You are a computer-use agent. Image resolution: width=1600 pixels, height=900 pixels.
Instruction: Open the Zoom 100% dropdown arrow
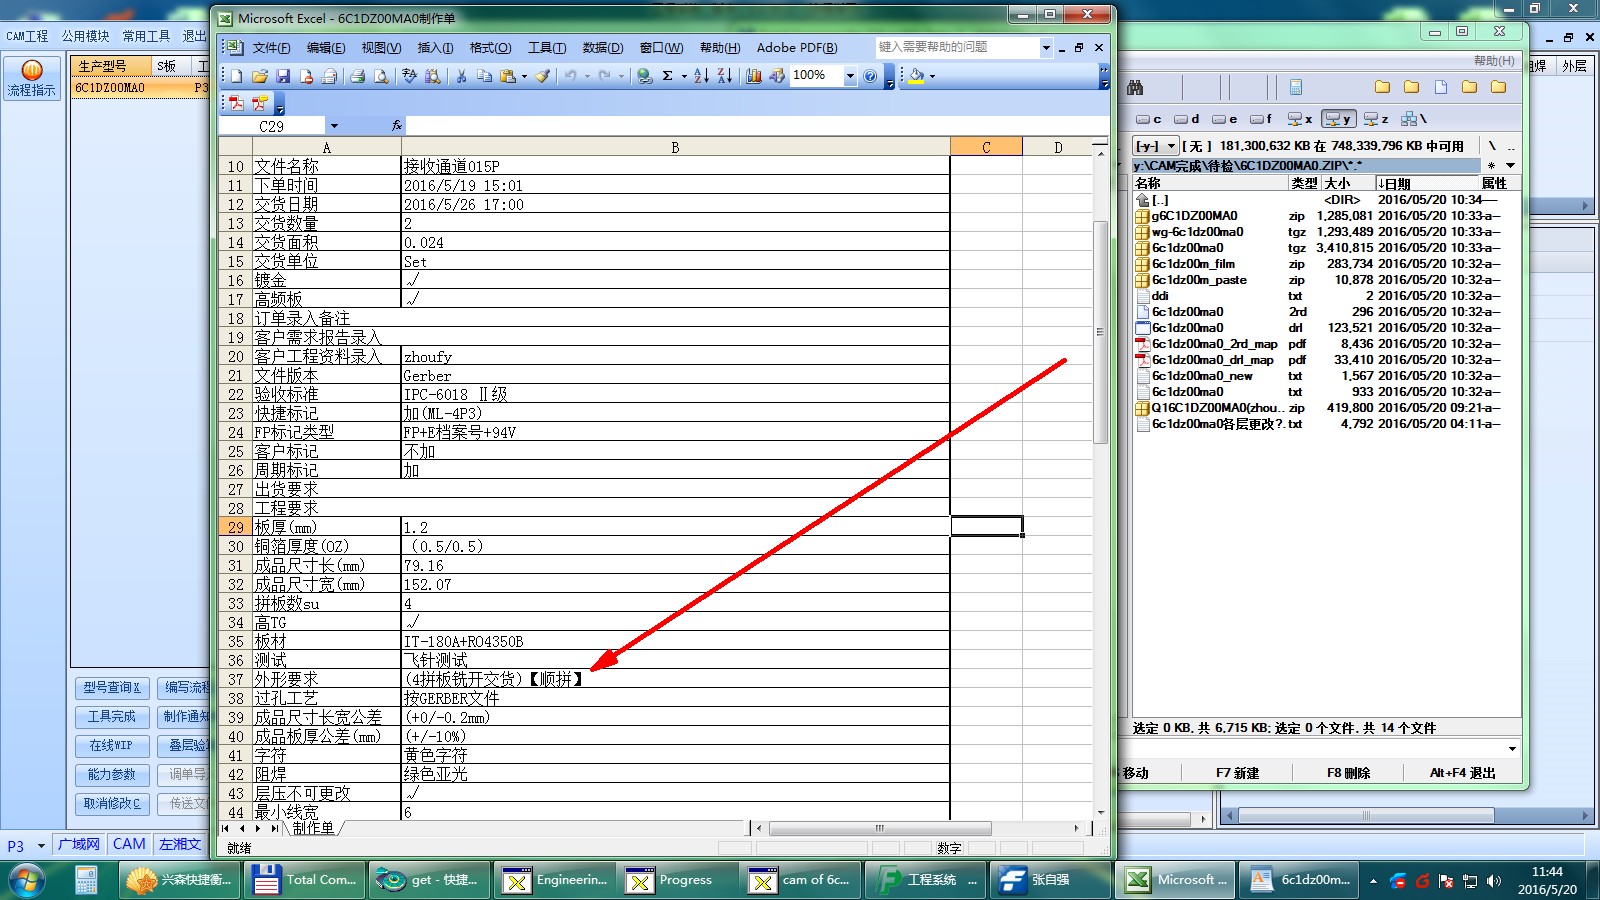[x=850, y=76]
